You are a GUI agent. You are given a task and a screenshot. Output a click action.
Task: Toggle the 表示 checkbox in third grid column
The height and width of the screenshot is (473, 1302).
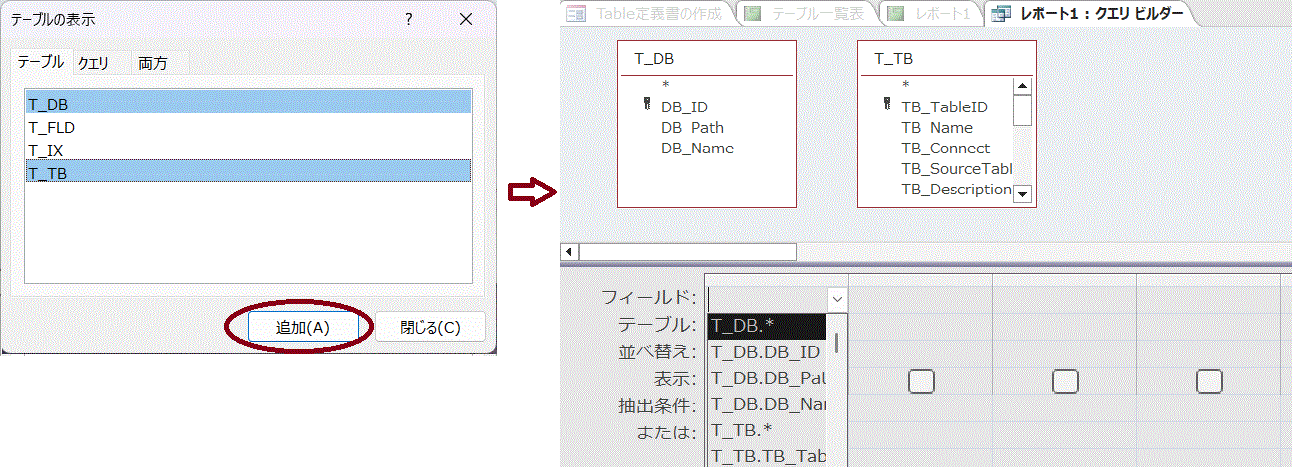point(1065,381)
